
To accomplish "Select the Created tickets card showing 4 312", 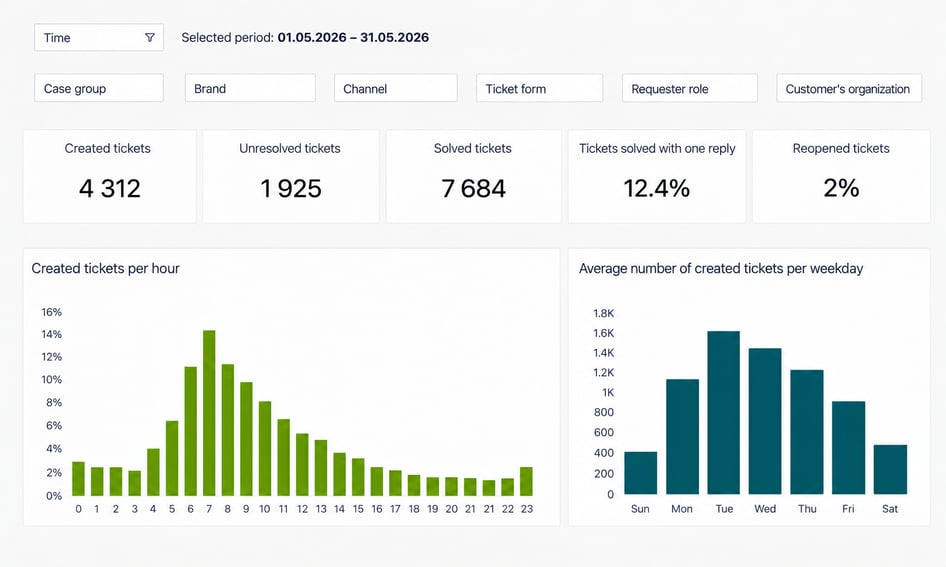I will coord(110,176).
